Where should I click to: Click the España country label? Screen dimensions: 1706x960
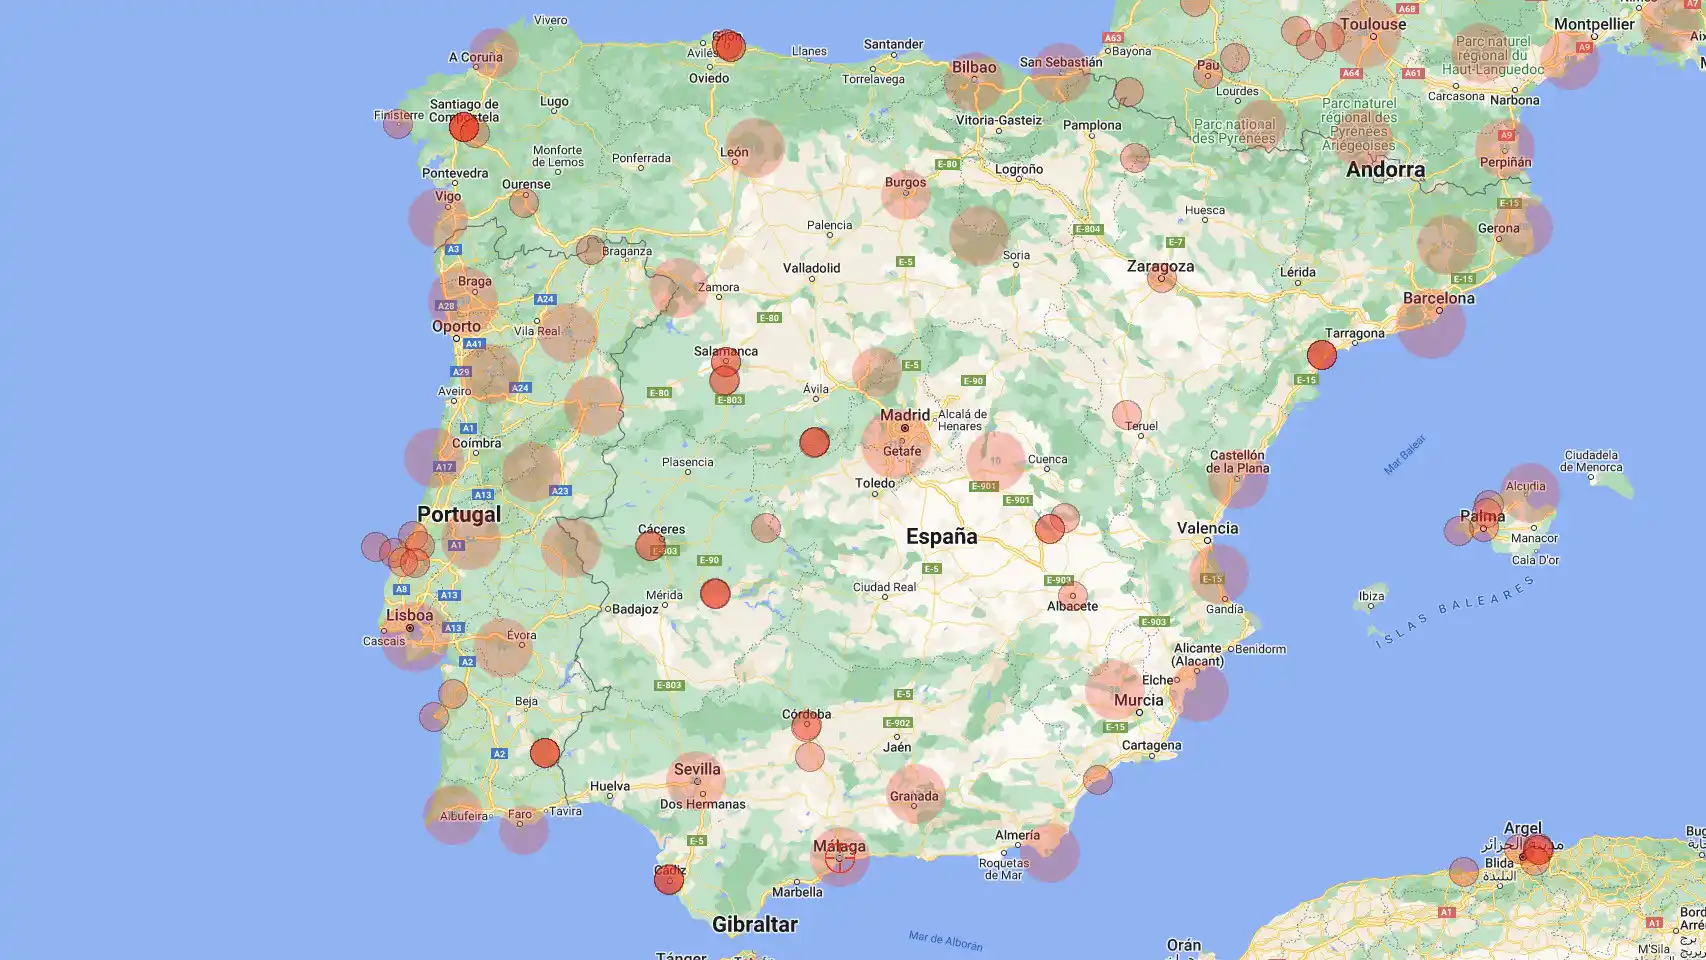(x=941, y=536)
